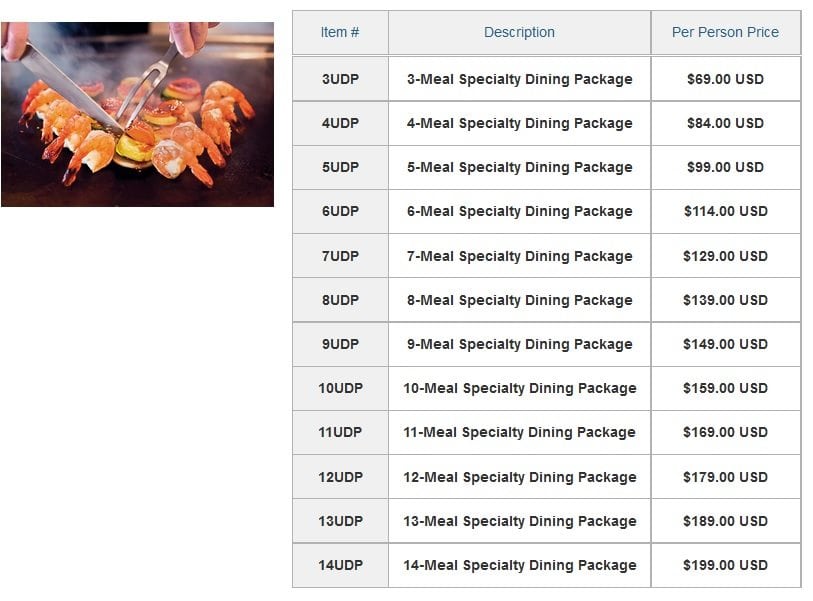The height and width of the screenshot is (601, 813).
Task: Click the shrimp teppanyaki grill photo
Action: point(137,114)
